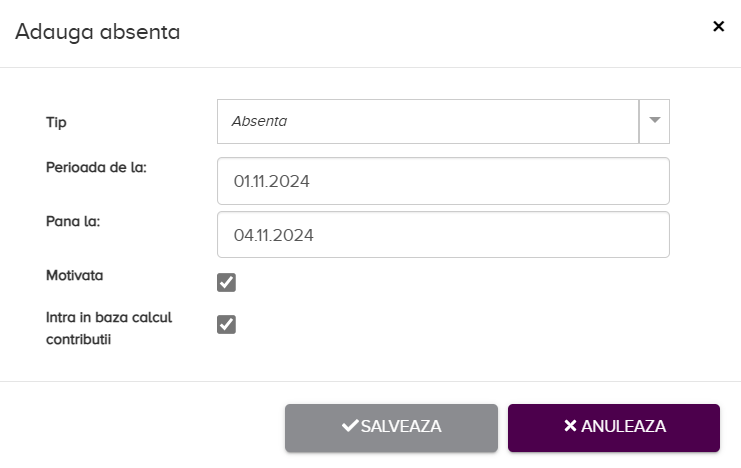
Task: Open the Tip combo box showing Absenta
Action: pos(427,121)
